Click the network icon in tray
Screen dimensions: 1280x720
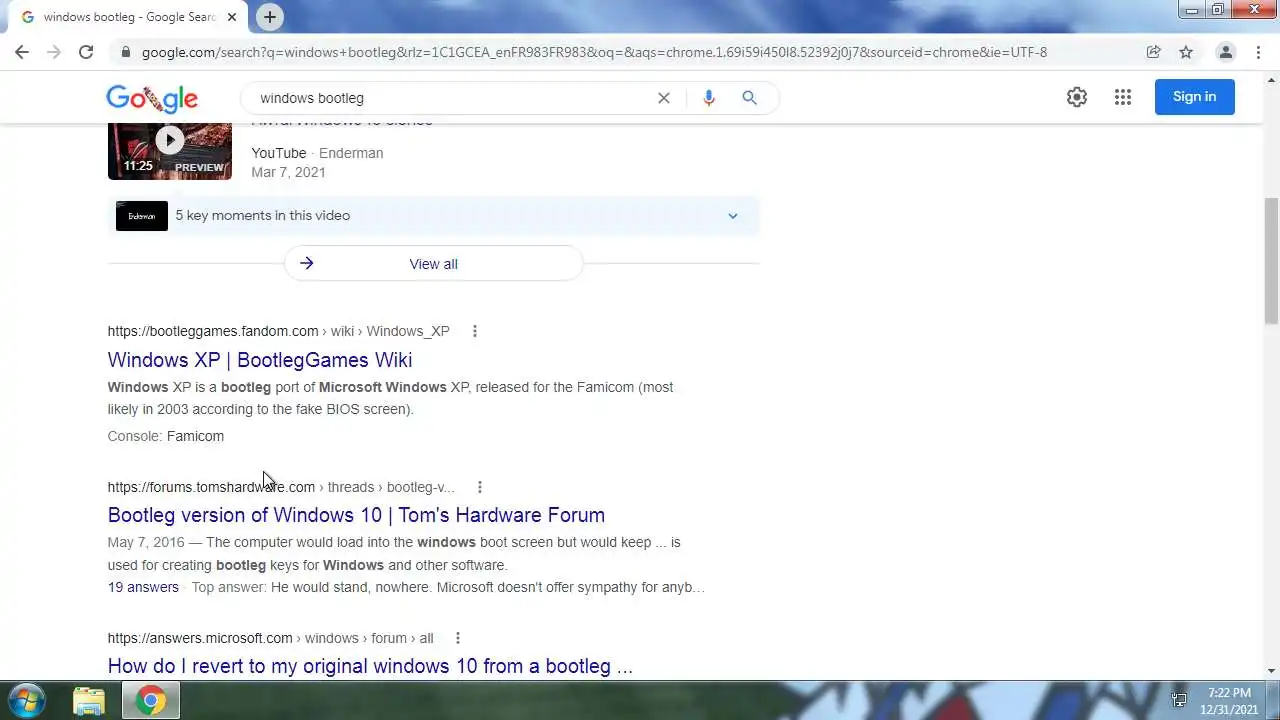point(1179,700)
